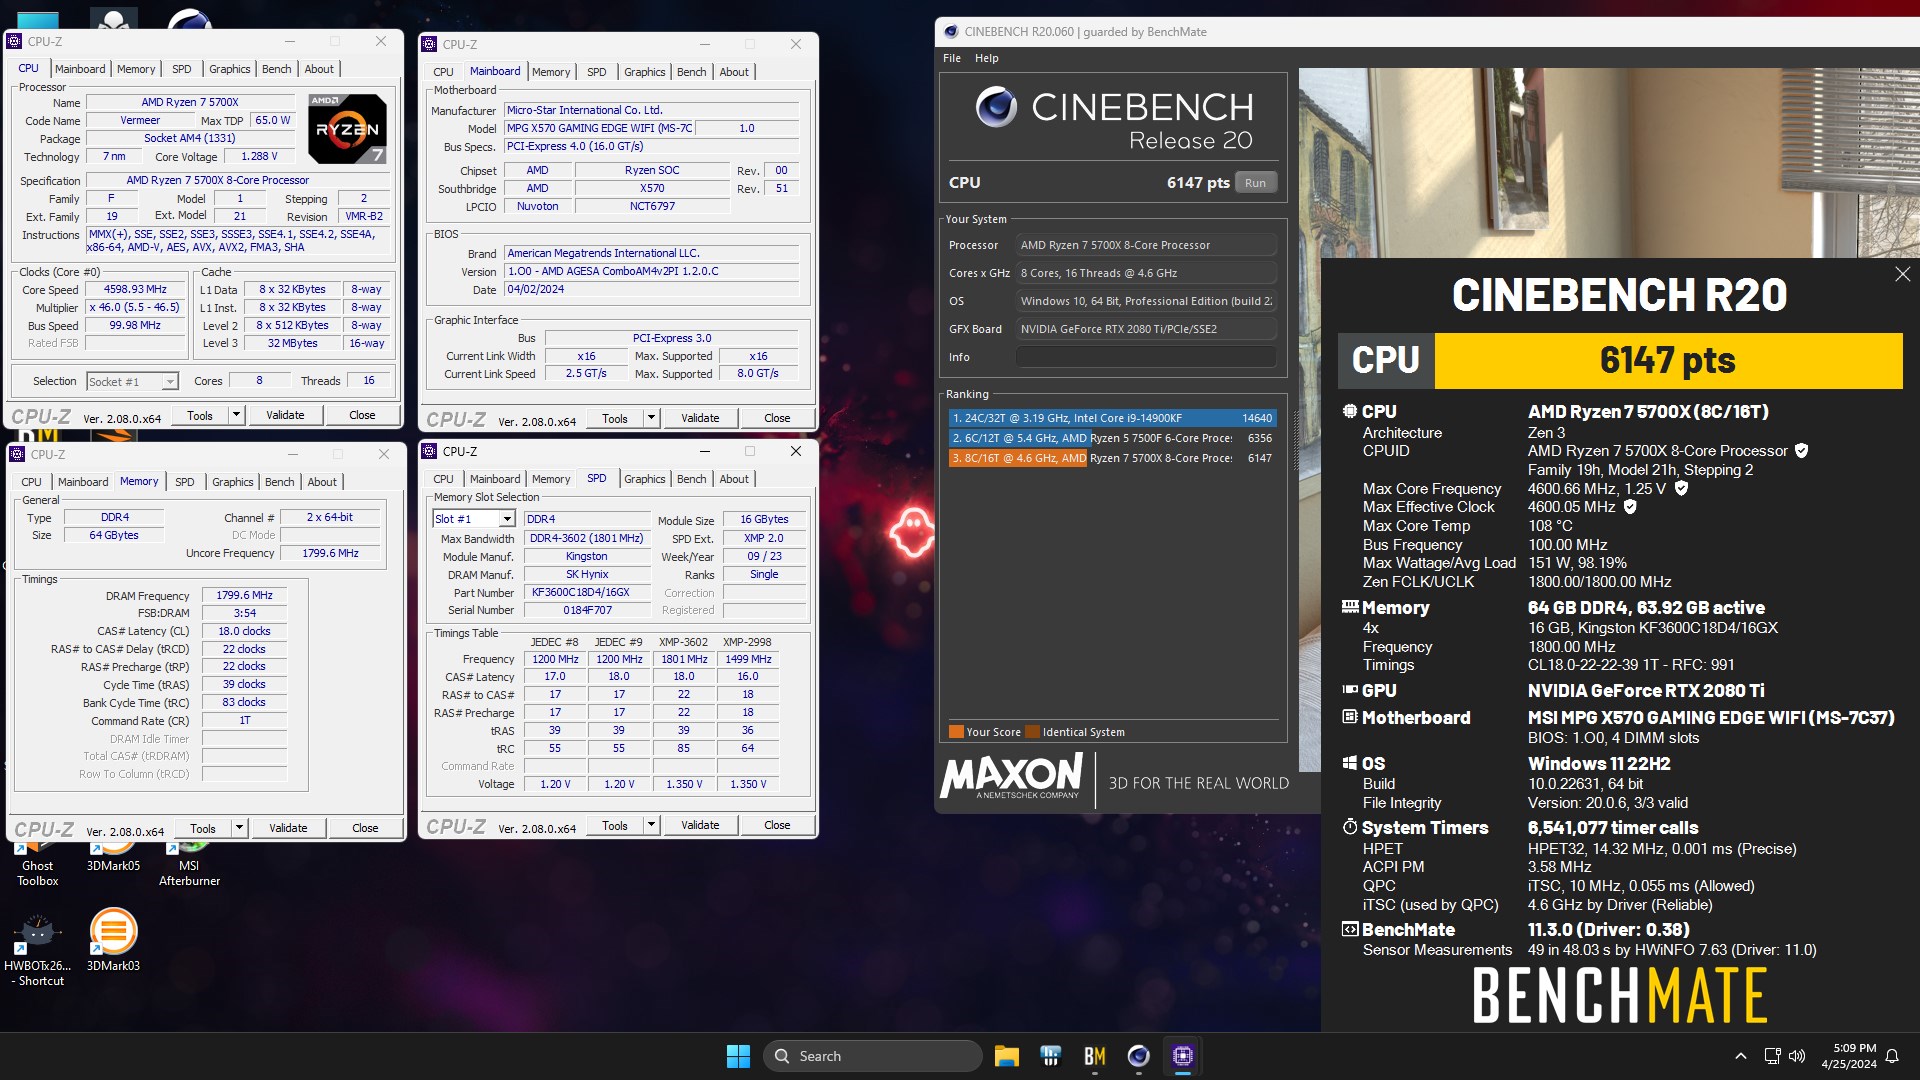Open the HWBOT shortcut desktop icon
The height and width of the screenshot is (1080, 1920).
point(38,950)
